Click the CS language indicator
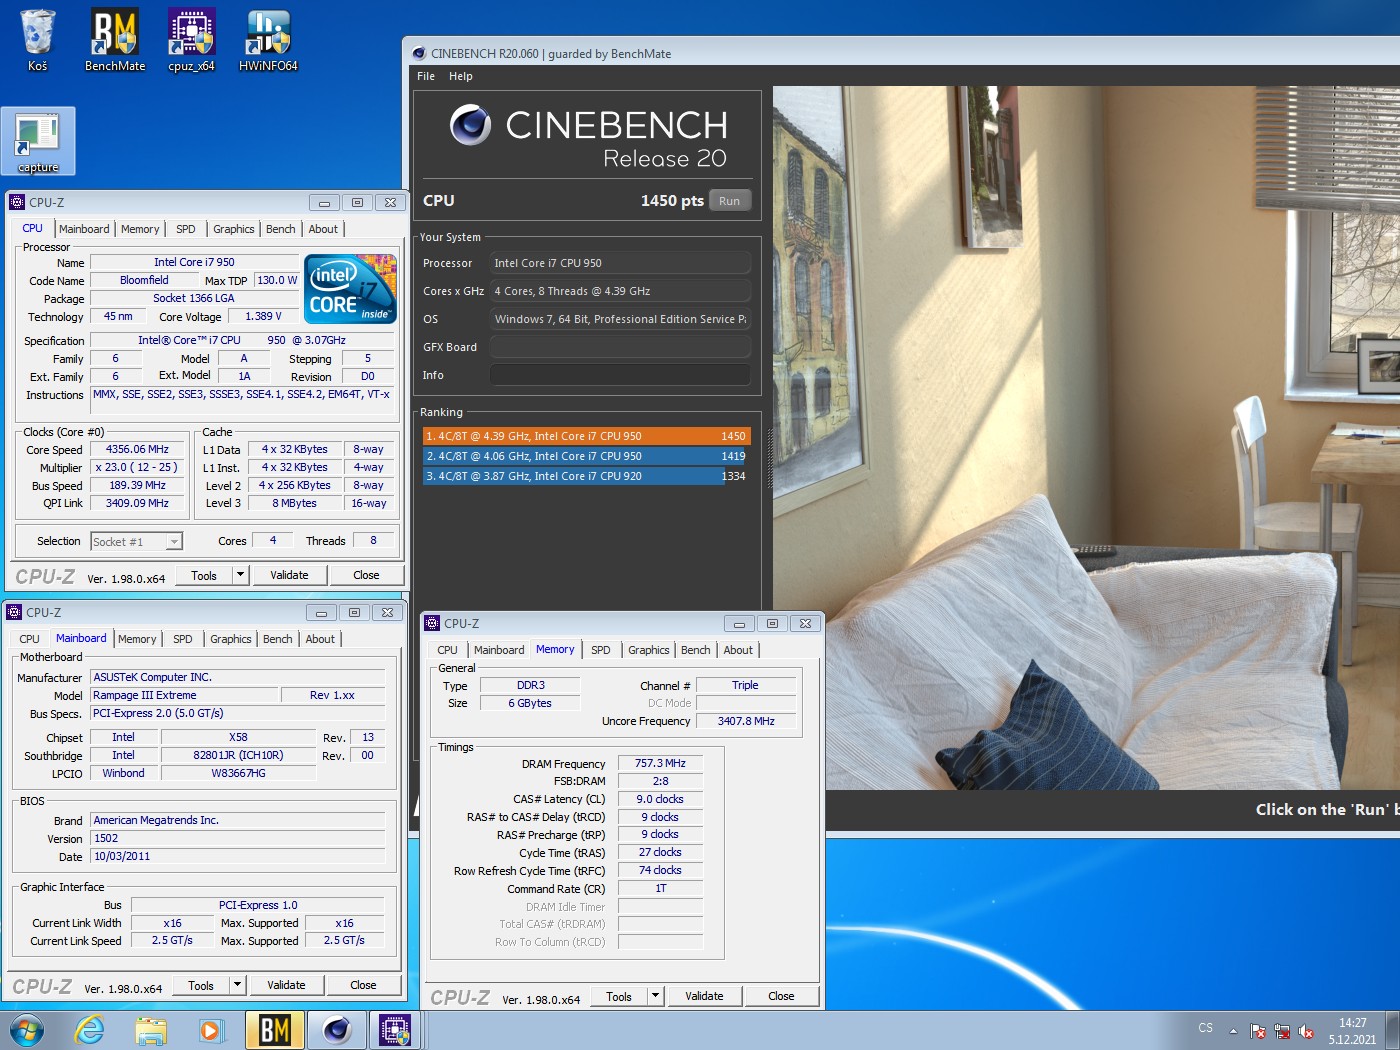Image resolution: width=1400 pixels, height=1050 pixels. pos(1205,1028)
